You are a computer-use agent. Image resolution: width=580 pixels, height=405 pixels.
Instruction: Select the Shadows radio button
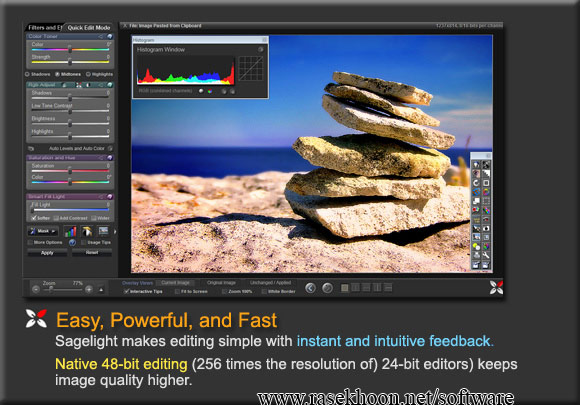pos(27,74)
